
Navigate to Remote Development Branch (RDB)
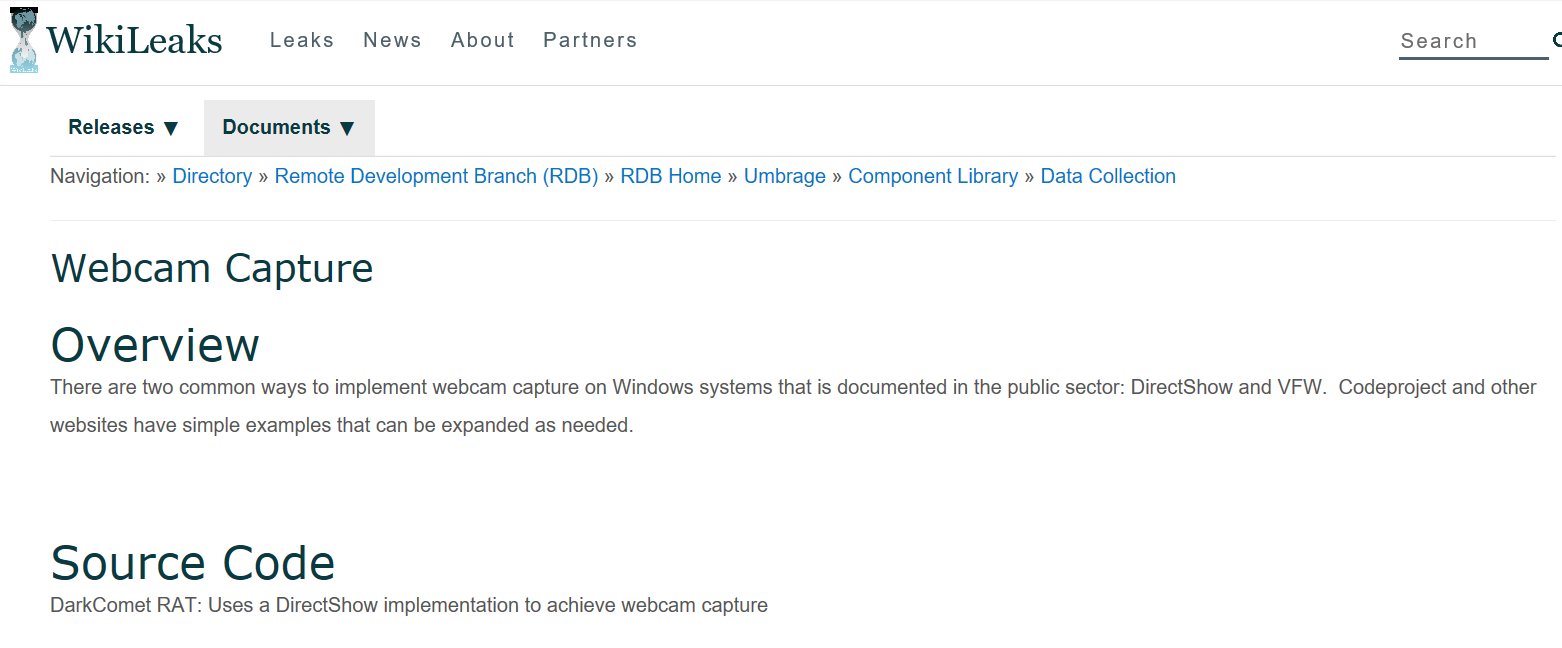[436, 177]
